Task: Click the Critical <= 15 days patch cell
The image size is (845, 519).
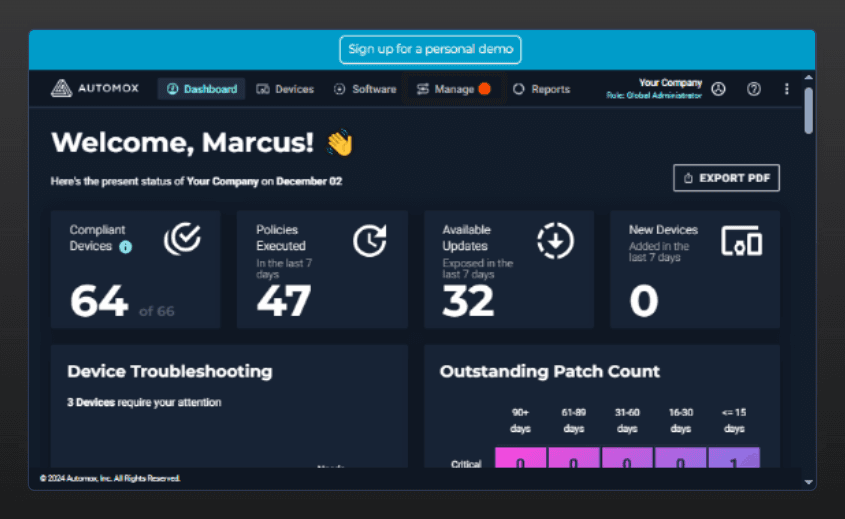Action: [734, 458]
